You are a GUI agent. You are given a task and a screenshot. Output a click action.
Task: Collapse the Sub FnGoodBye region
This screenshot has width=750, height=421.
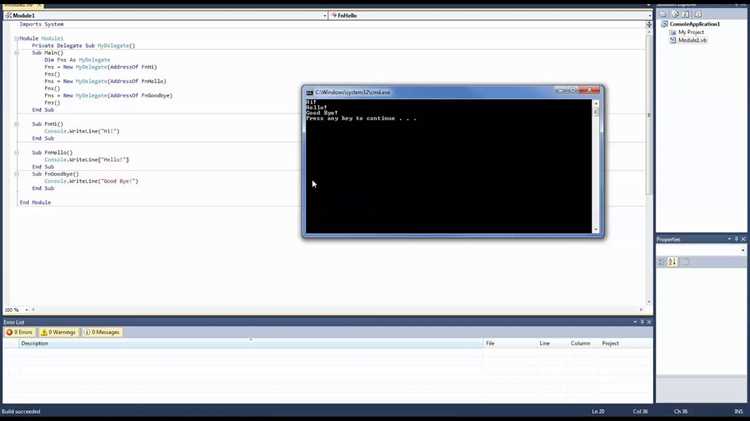point(16,174)
